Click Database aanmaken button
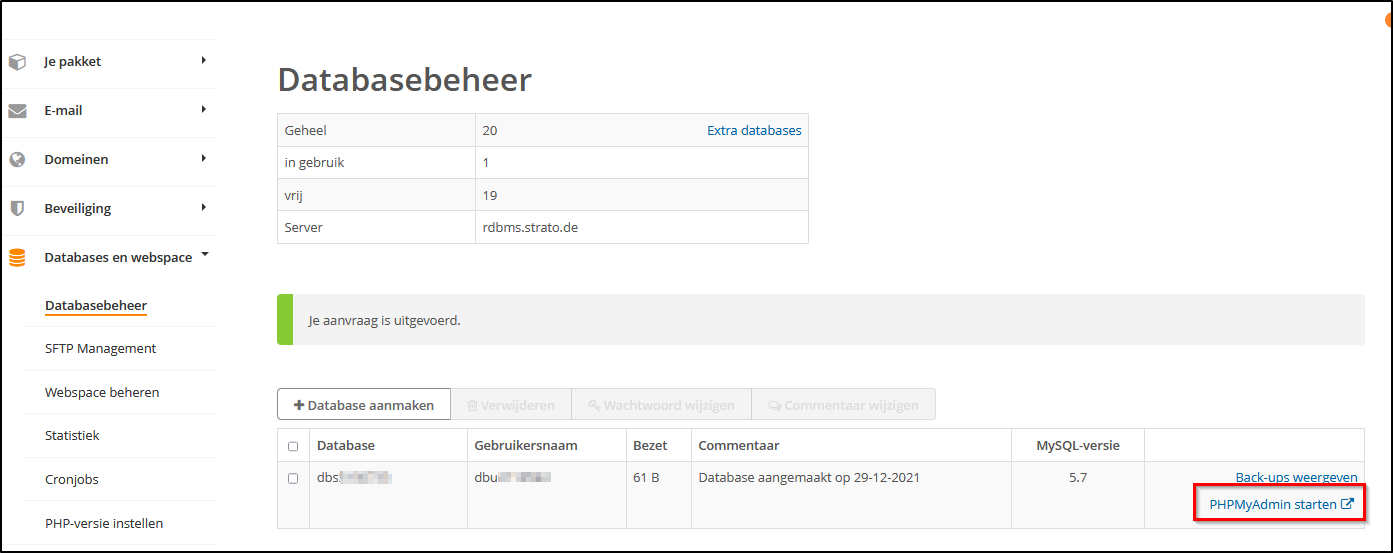The image size is (1393, 553). [364, 405]
